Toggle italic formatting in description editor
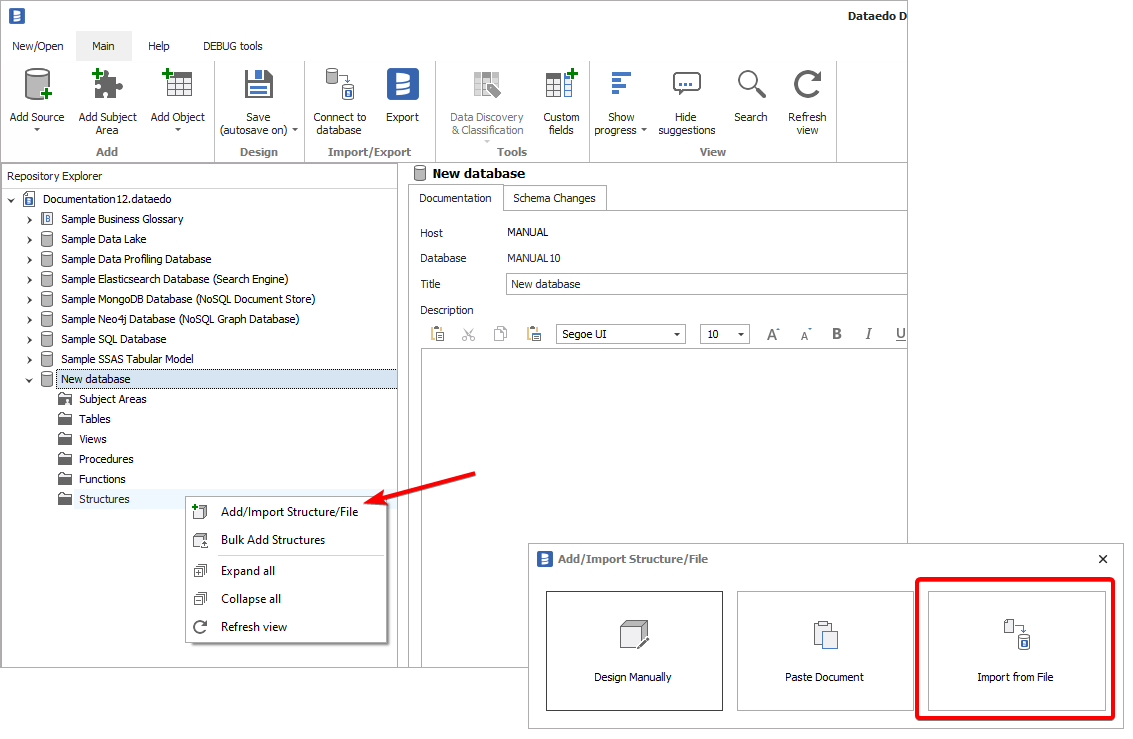Image resolution: width=1133 pixels, height=739 pixels. (x=868, y=334)
